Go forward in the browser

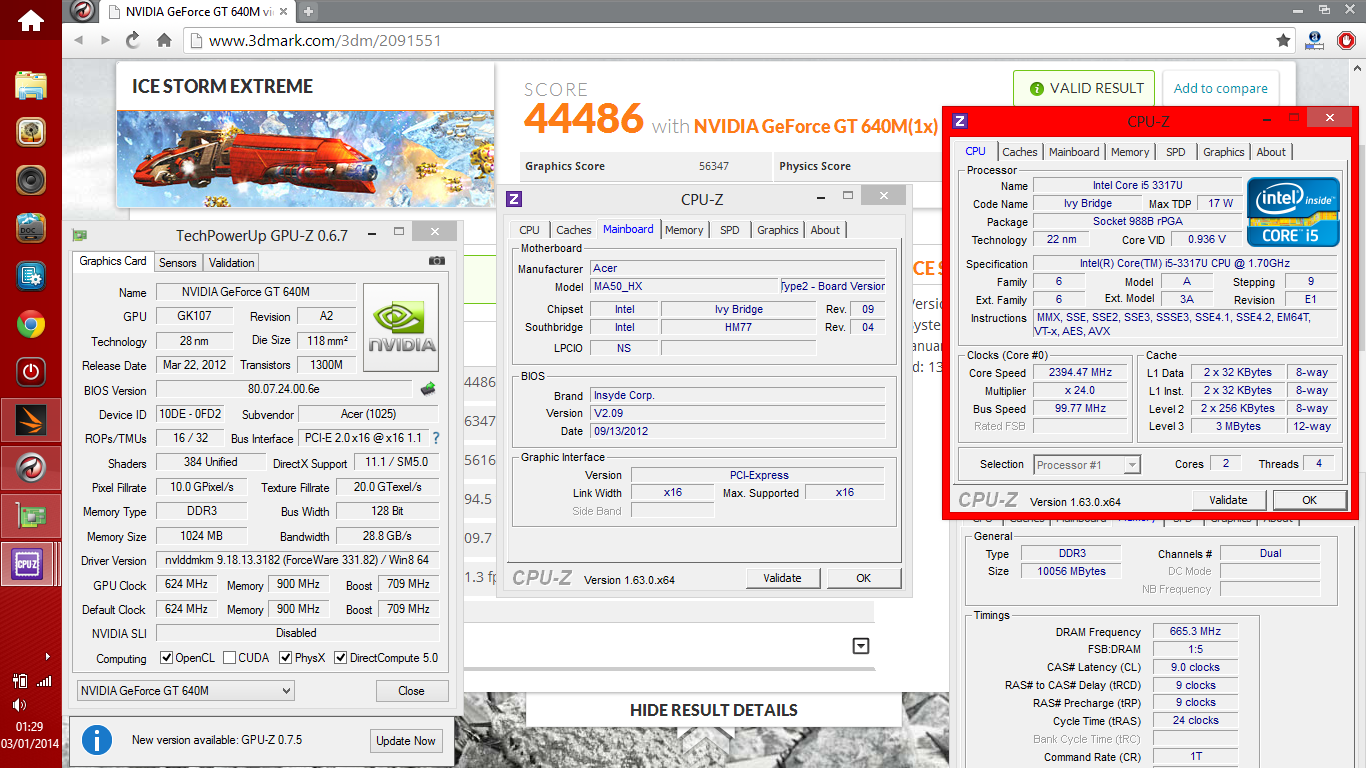(x=106, y=40)
